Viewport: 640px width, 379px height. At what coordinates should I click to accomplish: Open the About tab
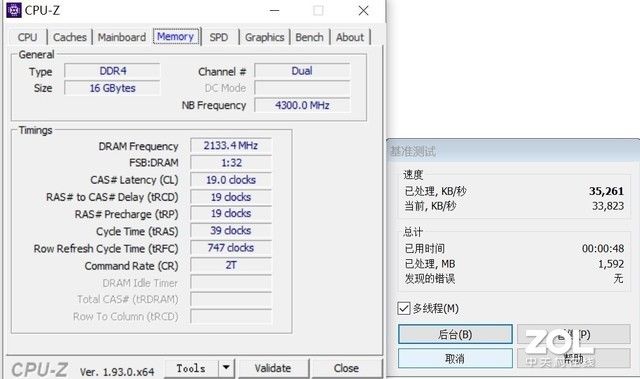coord(350,37)
